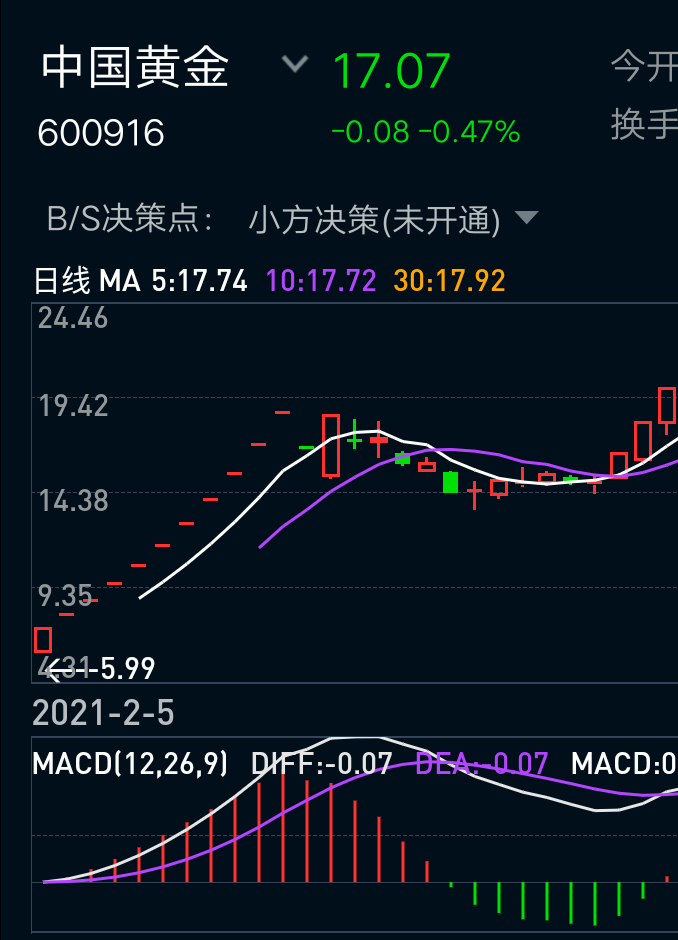The height and width of the screenshot is (940, 678).
Task: Select the tall hollow red candlestick near 19.42
Action: (x=331, y=446)
